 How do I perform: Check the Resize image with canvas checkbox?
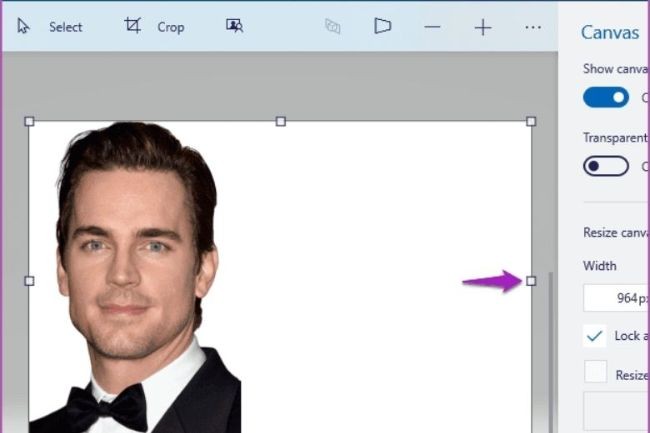(595, 373)
